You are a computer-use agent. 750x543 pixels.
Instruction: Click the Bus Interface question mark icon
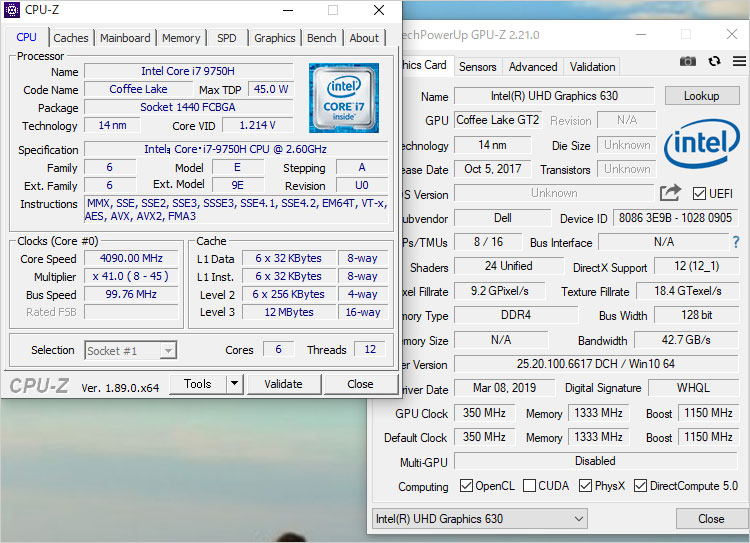coord(736,242)
